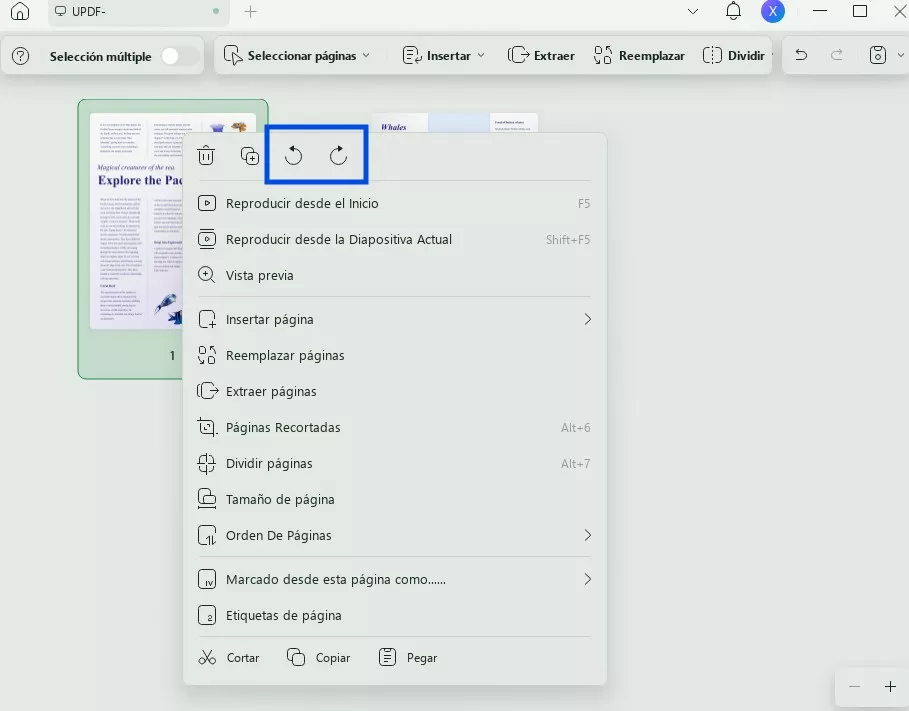Image resolution: width=909 pixels, height=711 pixels.
Task: Click the Extraer páginas icon in menu
Action: (x=208, y=391)
